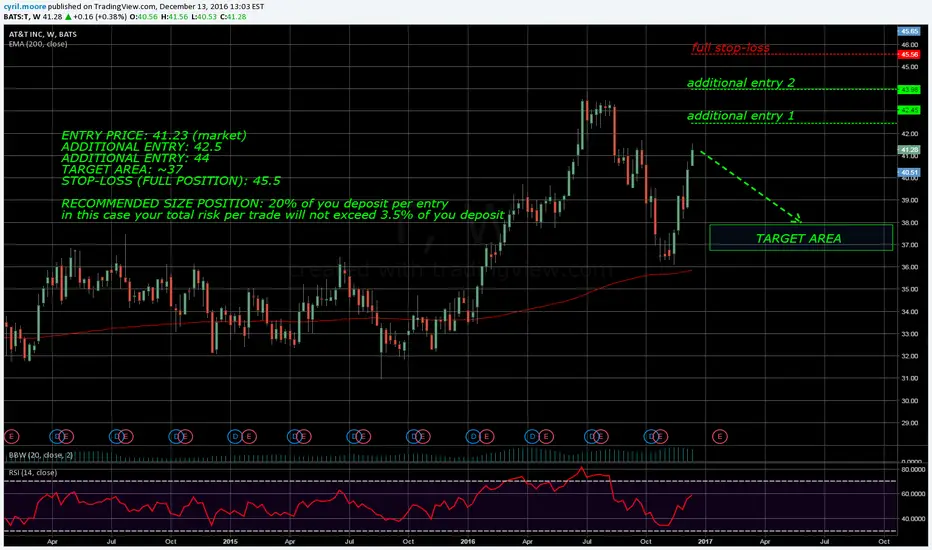Click the 46.00 price axis label
The image size is (932, 550).
tap(909, 45)
